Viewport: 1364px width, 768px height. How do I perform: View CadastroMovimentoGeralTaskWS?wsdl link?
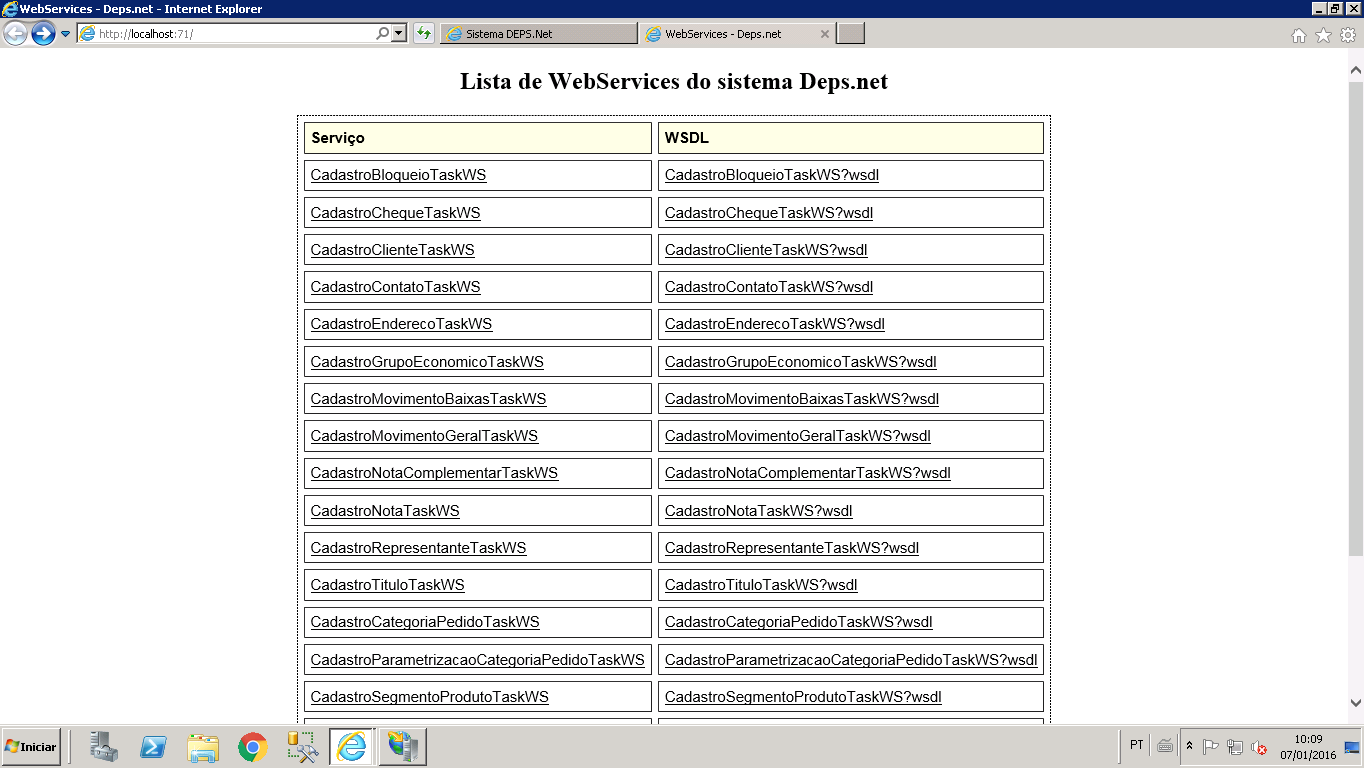(798, 436)
